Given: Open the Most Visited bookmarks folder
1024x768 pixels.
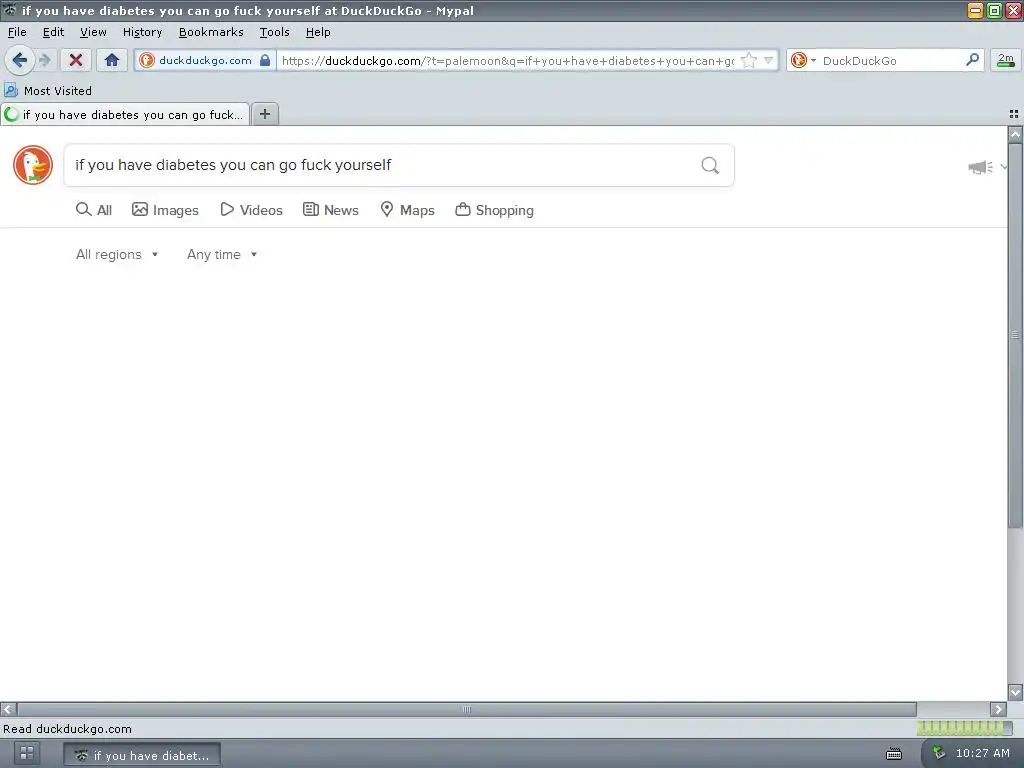Looking at the screenshot, I should [x=48, y=91].
